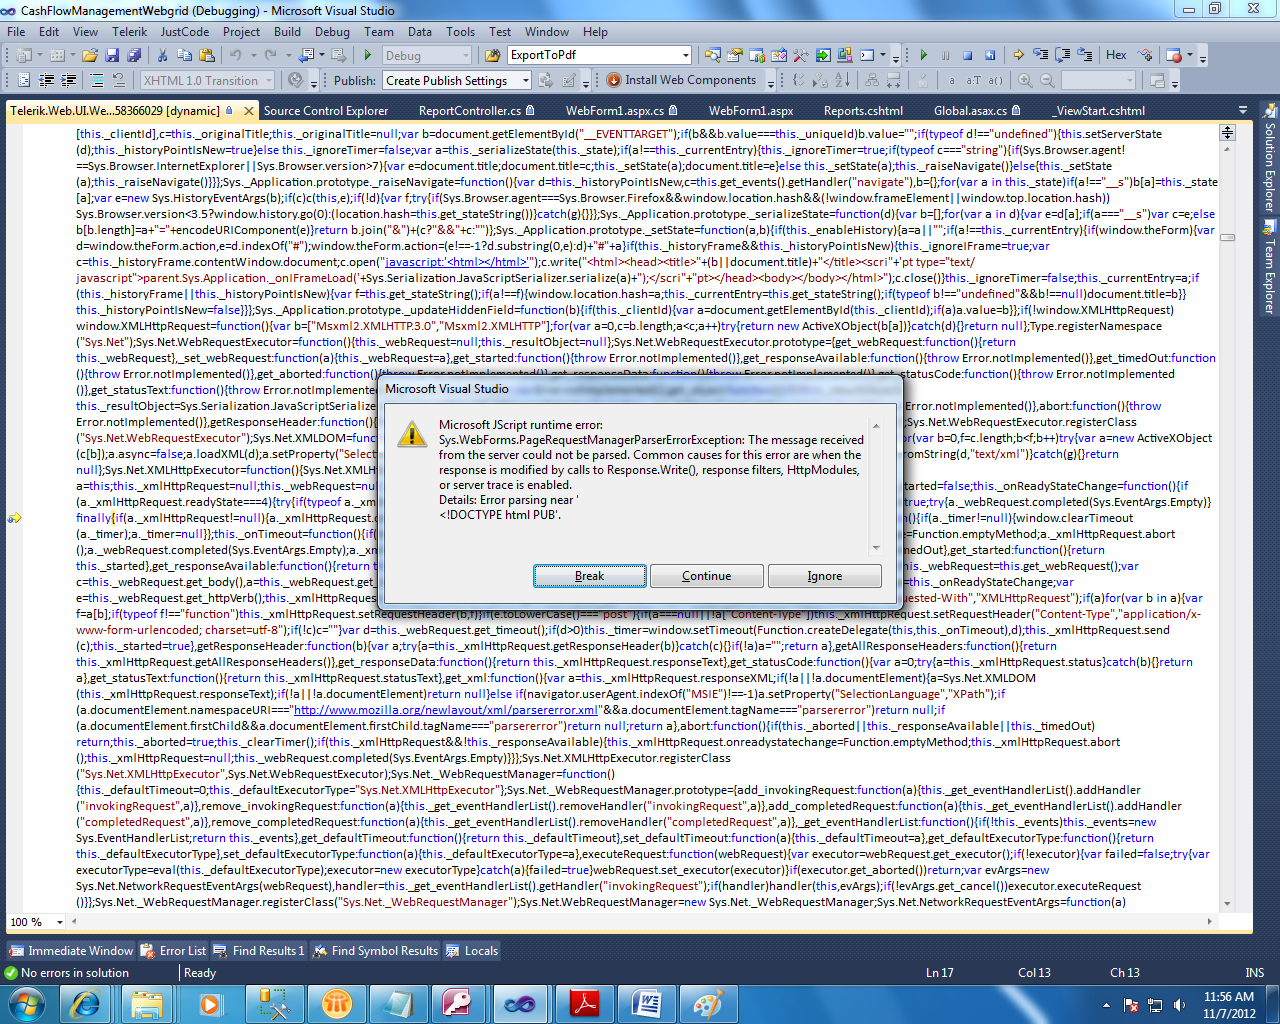This screenshot has width=1280, height=1024.
Task: Click the Stop Debugging square icon
Action: point(968,56)
